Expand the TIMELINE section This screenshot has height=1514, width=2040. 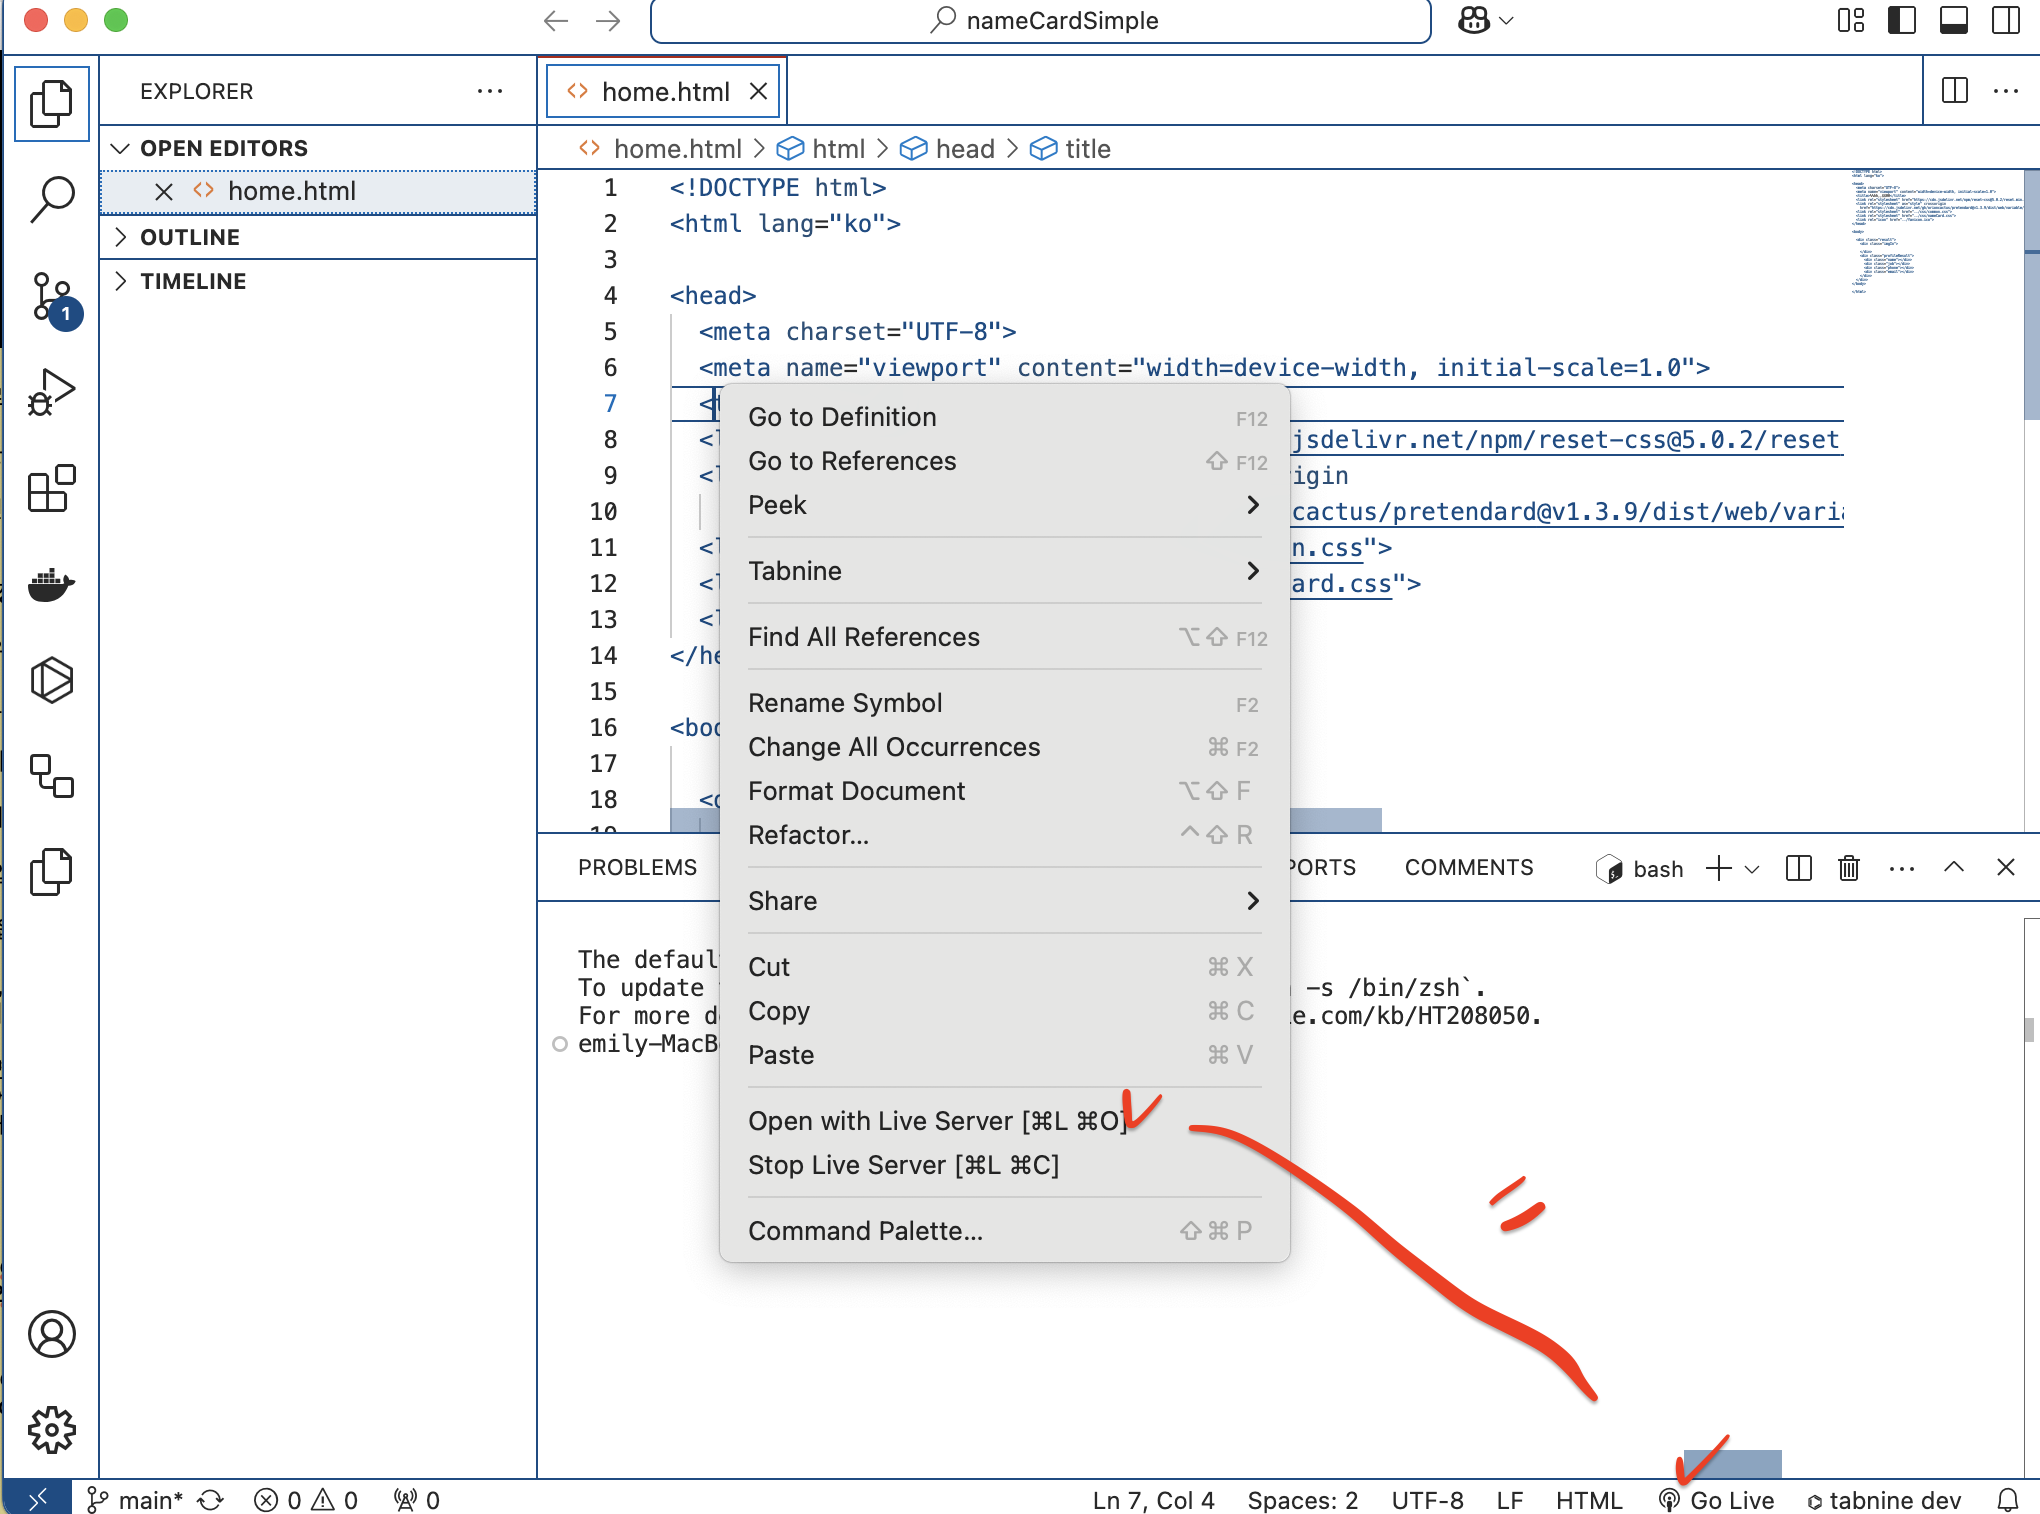click(193, 281)
